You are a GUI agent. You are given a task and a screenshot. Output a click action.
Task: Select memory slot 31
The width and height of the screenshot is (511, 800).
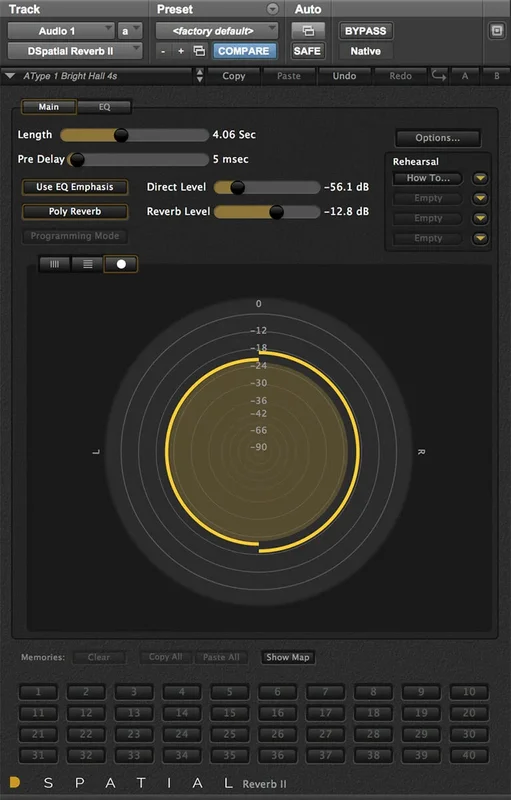38,755
